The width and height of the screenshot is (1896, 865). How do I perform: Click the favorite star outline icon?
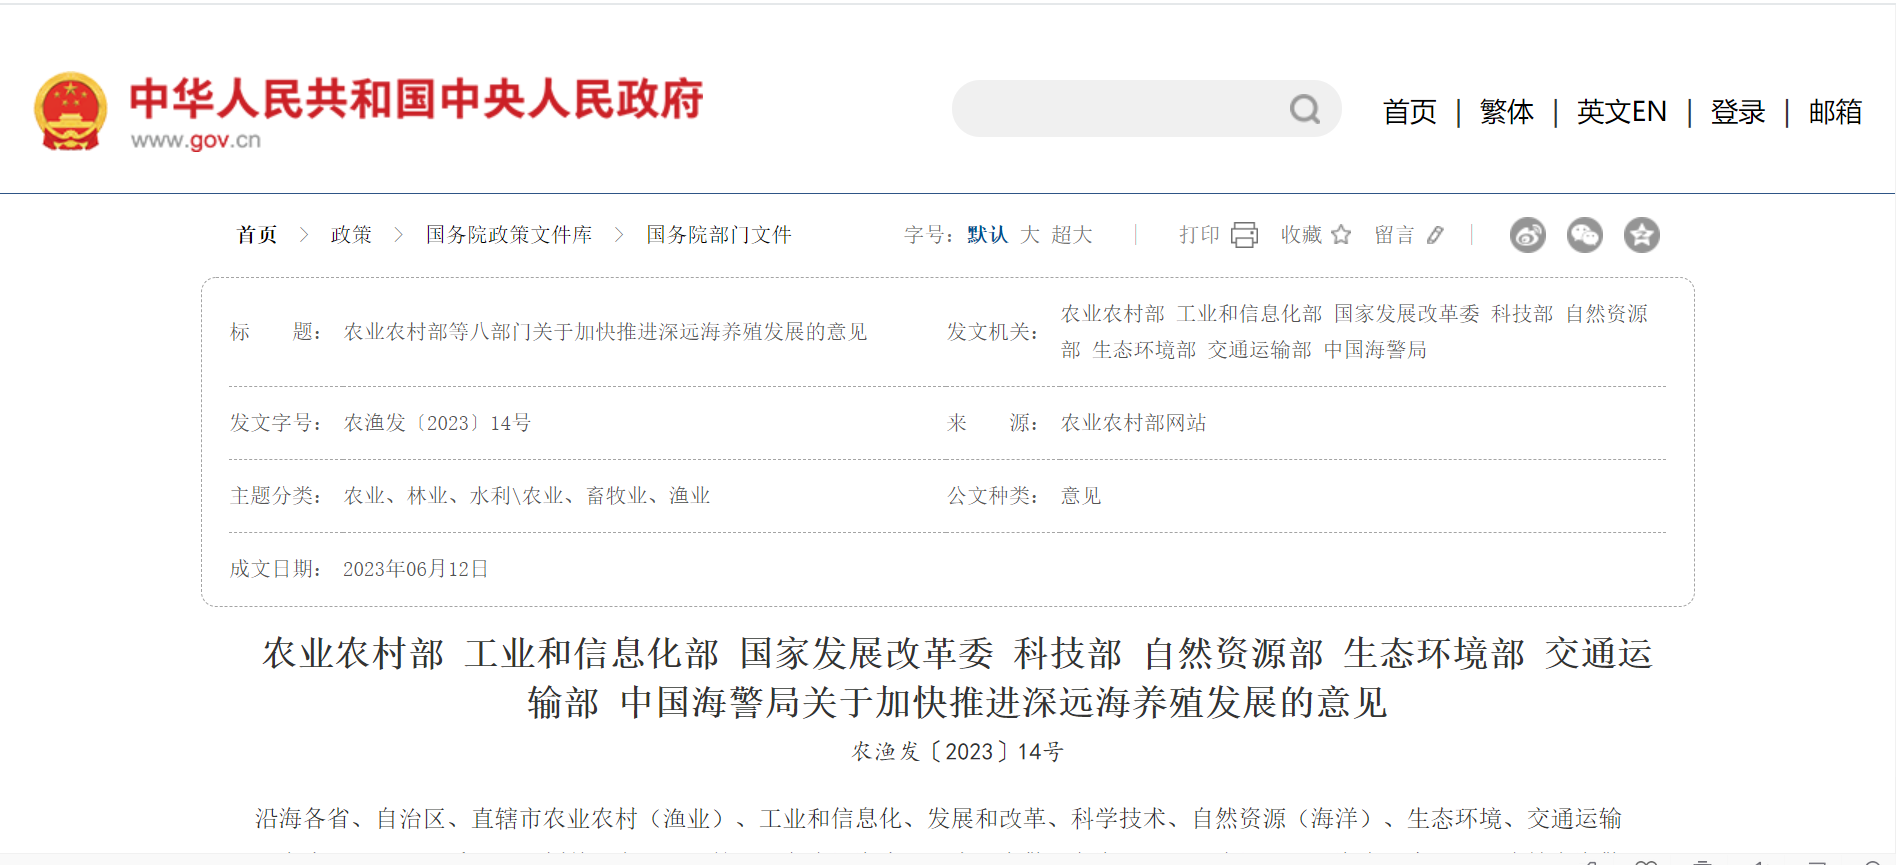(x=1341, y=235)
